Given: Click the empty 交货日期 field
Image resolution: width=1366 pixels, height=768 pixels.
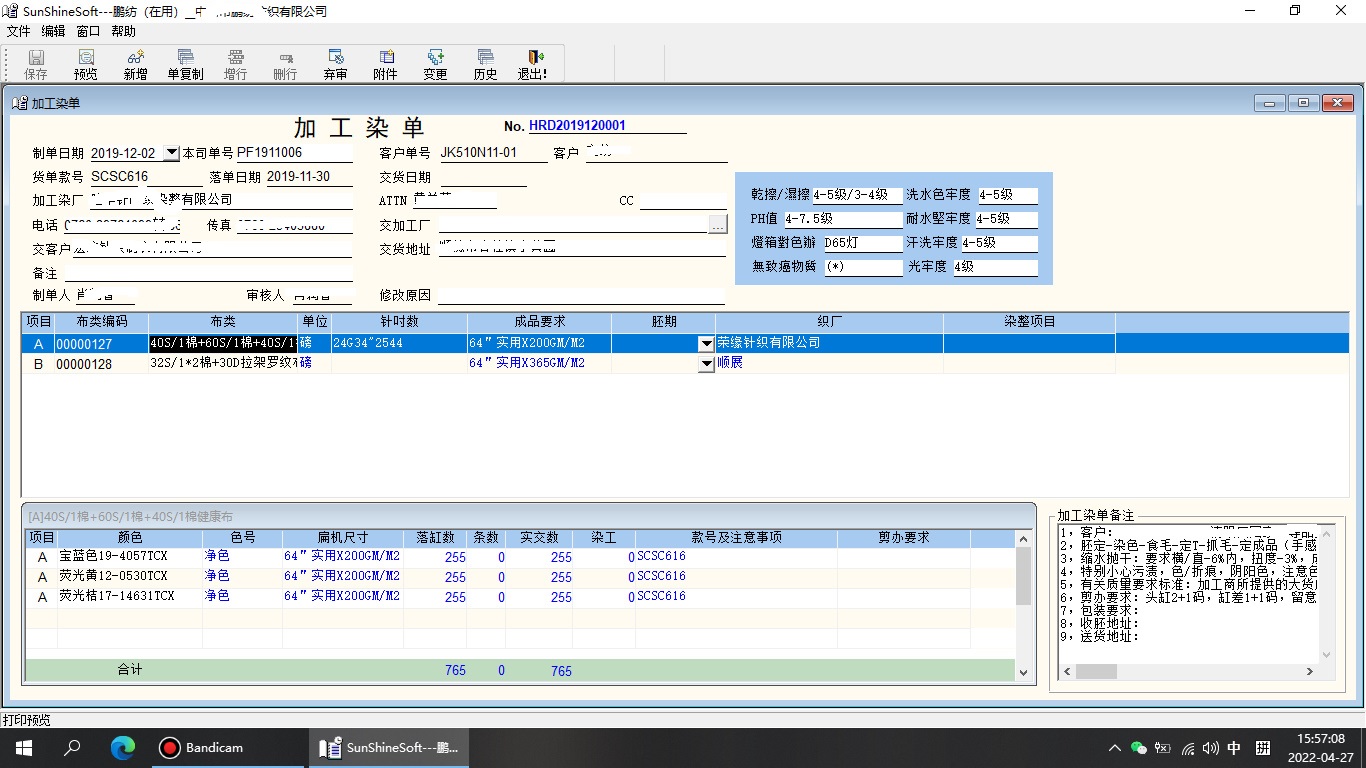Looking at the screenshot, I should [483, 177].
